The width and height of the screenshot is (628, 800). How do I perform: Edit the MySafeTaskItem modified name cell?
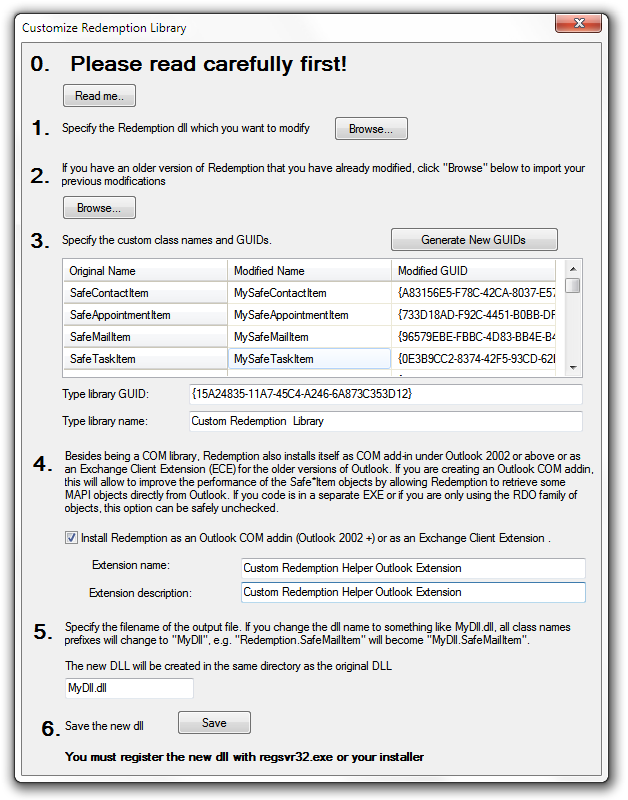click(x=309, y=359)
